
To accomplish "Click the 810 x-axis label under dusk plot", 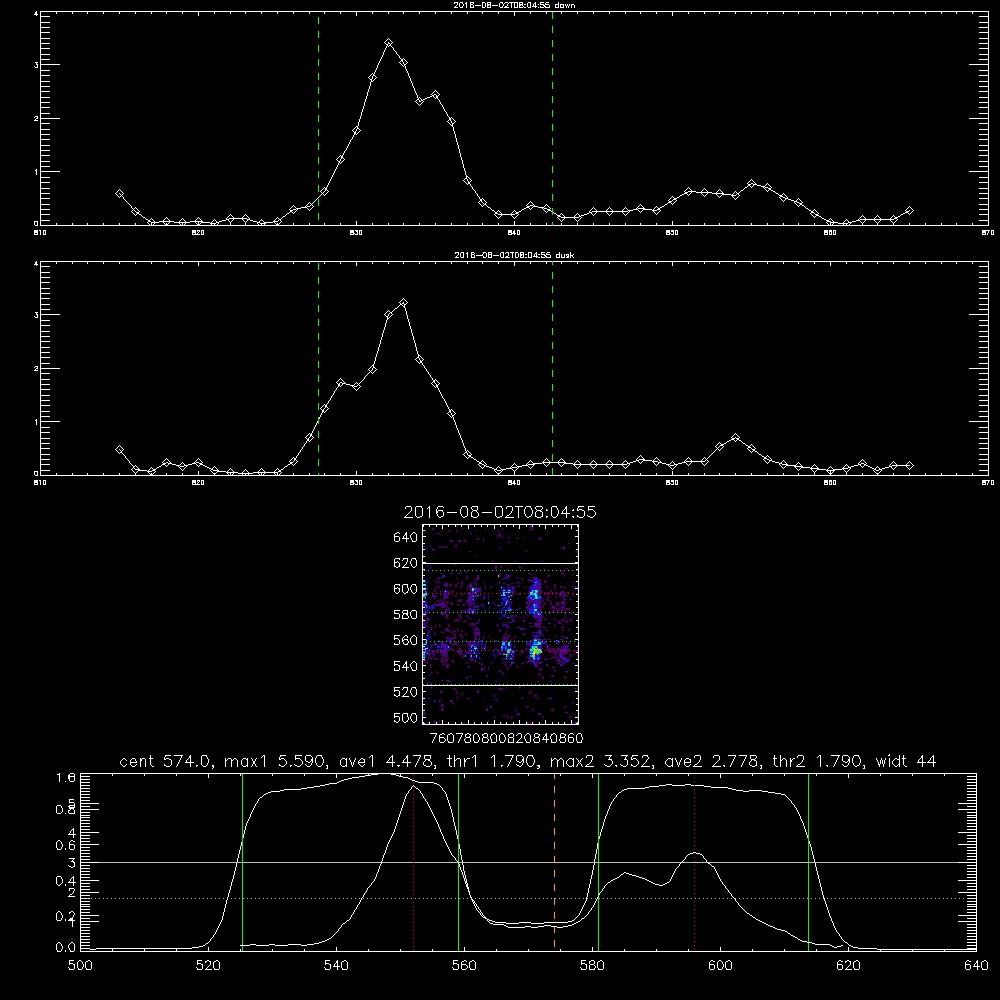I will 40,483.
